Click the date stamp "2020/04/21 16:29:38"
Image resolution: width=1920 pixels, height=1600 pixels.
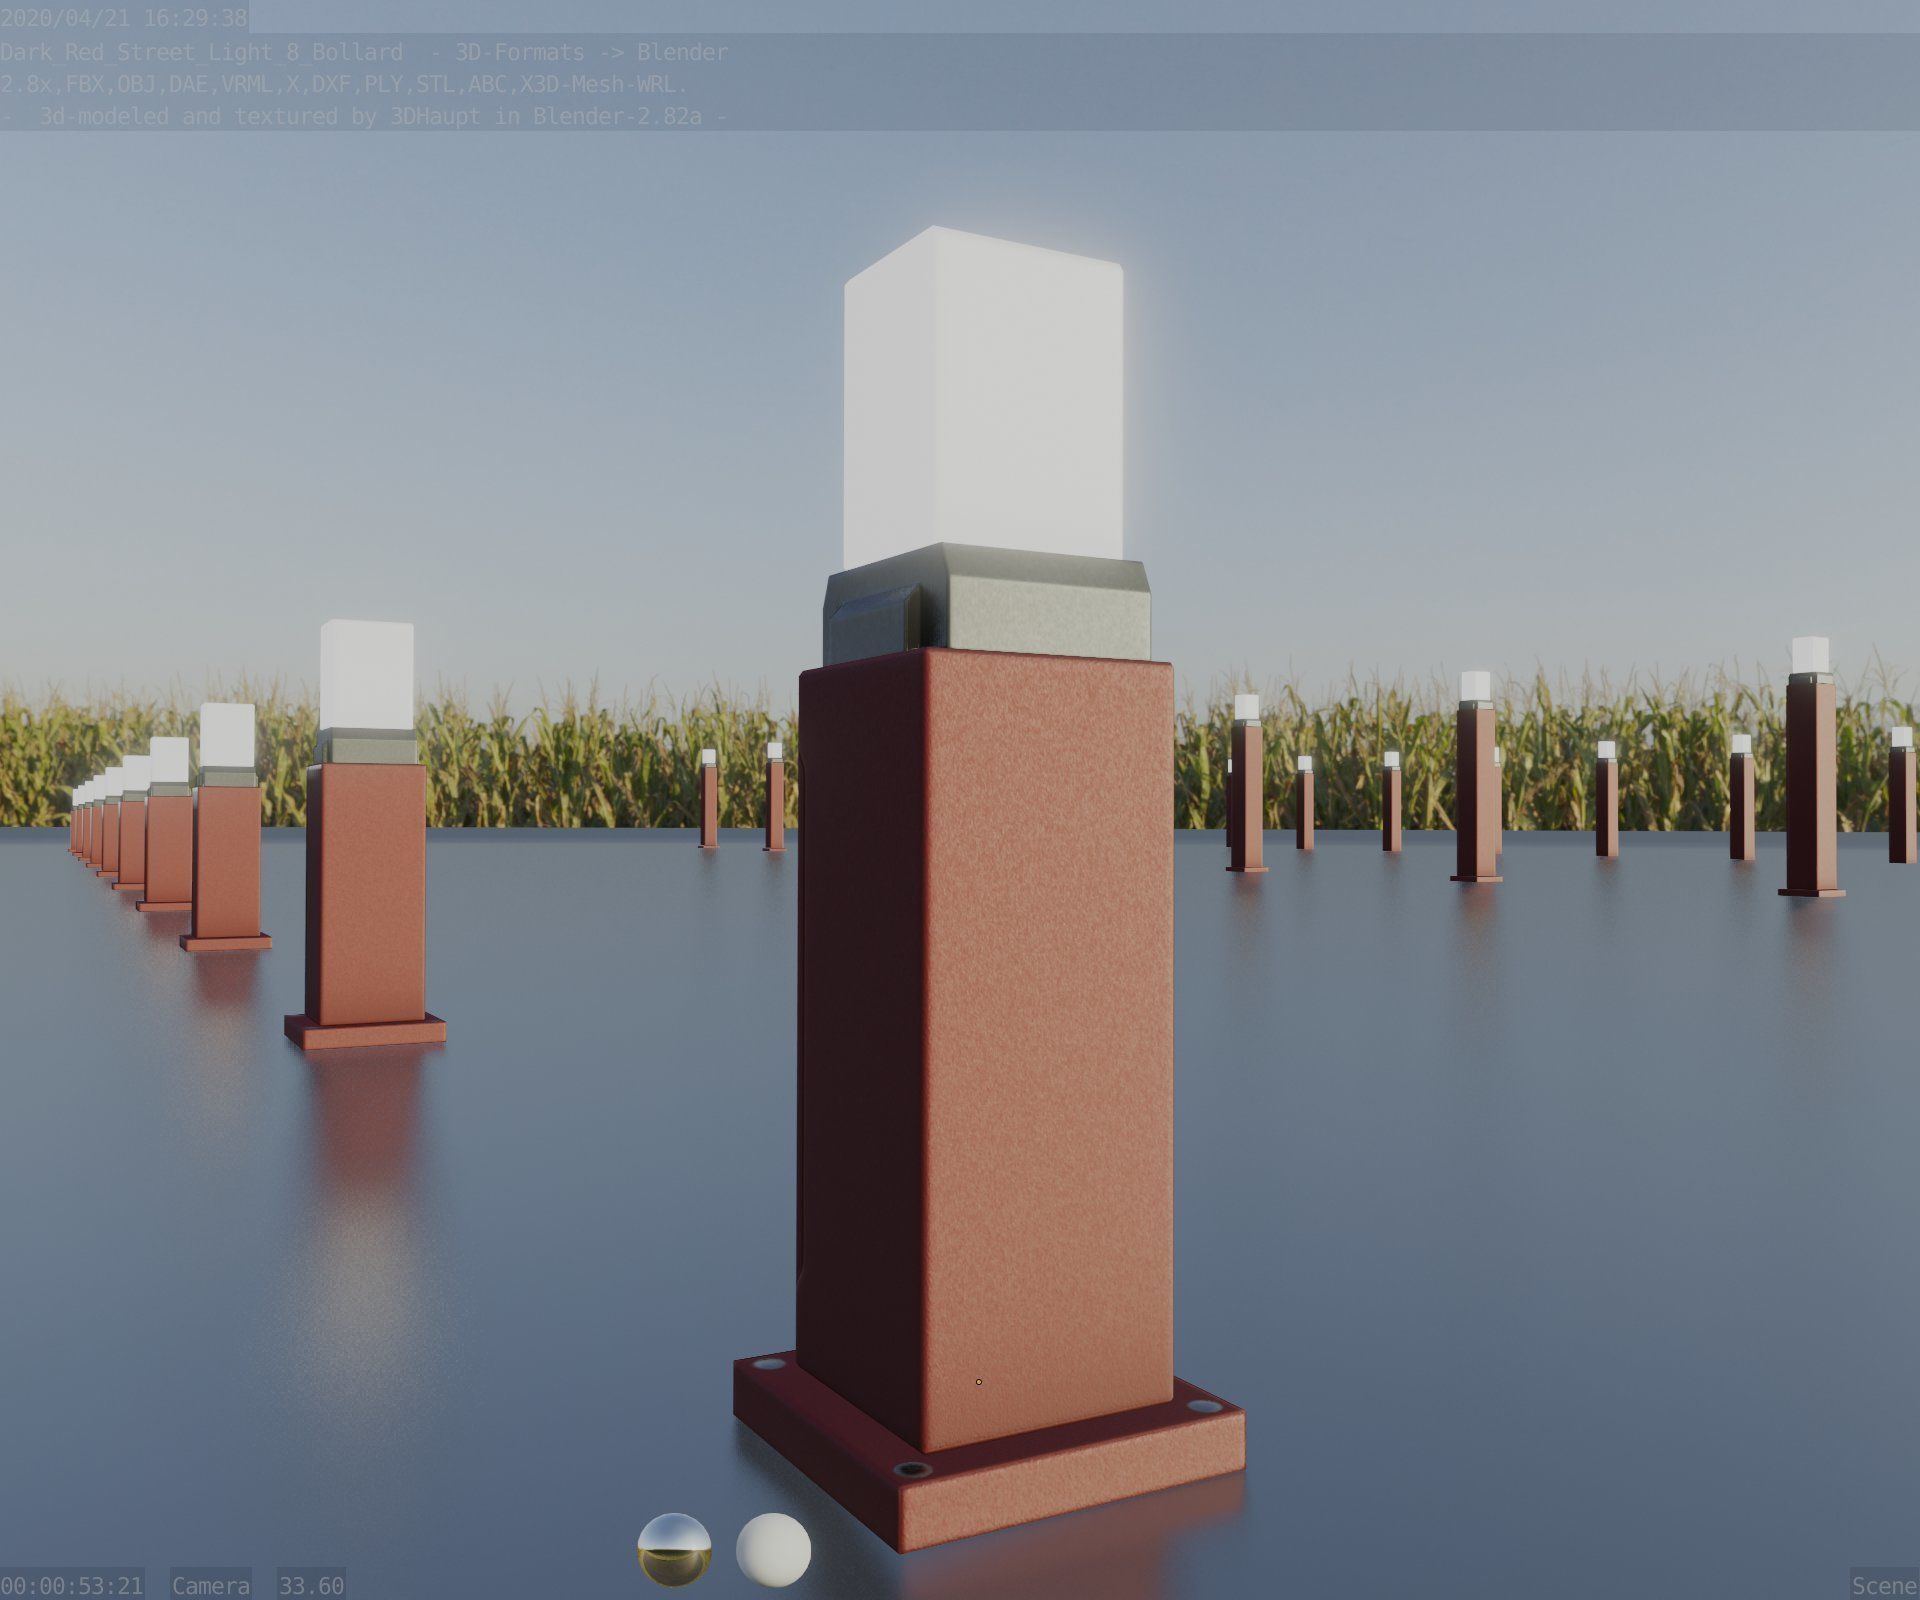click(124, 18)
